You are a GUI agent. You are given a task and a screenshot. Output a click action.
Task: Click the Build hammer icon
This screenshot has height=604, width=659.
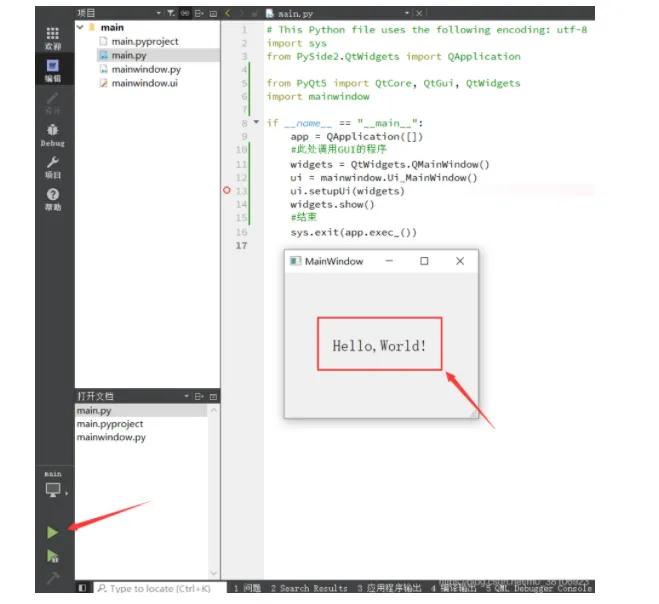point(53,578)
